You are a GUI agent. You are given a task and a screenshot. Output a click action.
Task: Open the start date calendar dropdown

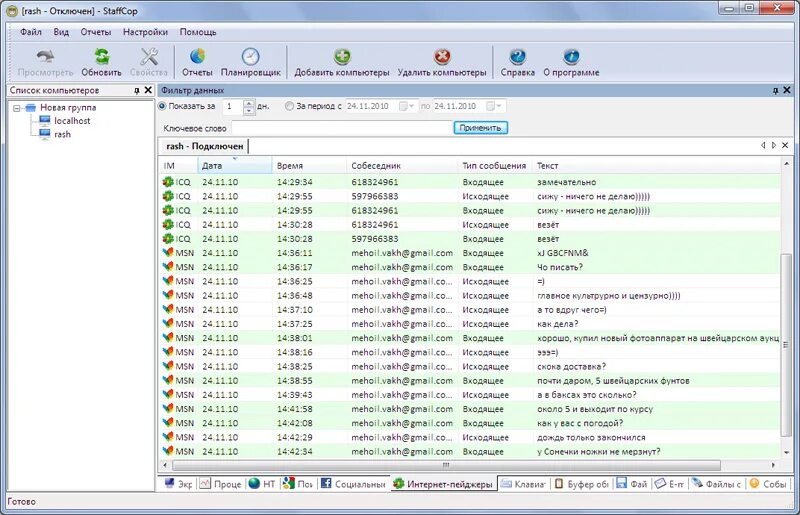(x=407, y=106)
